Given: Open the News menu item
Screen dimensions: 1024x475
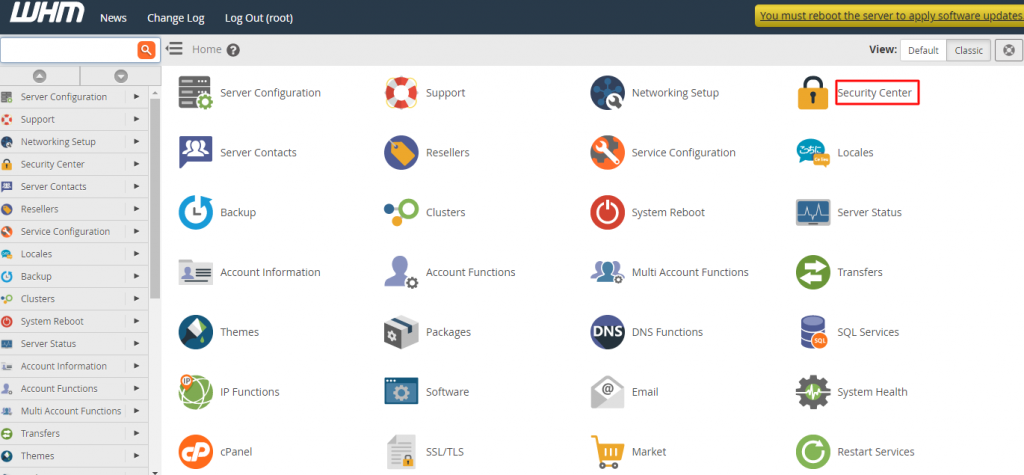Looking at the screenshot, I should pos(113,18).
